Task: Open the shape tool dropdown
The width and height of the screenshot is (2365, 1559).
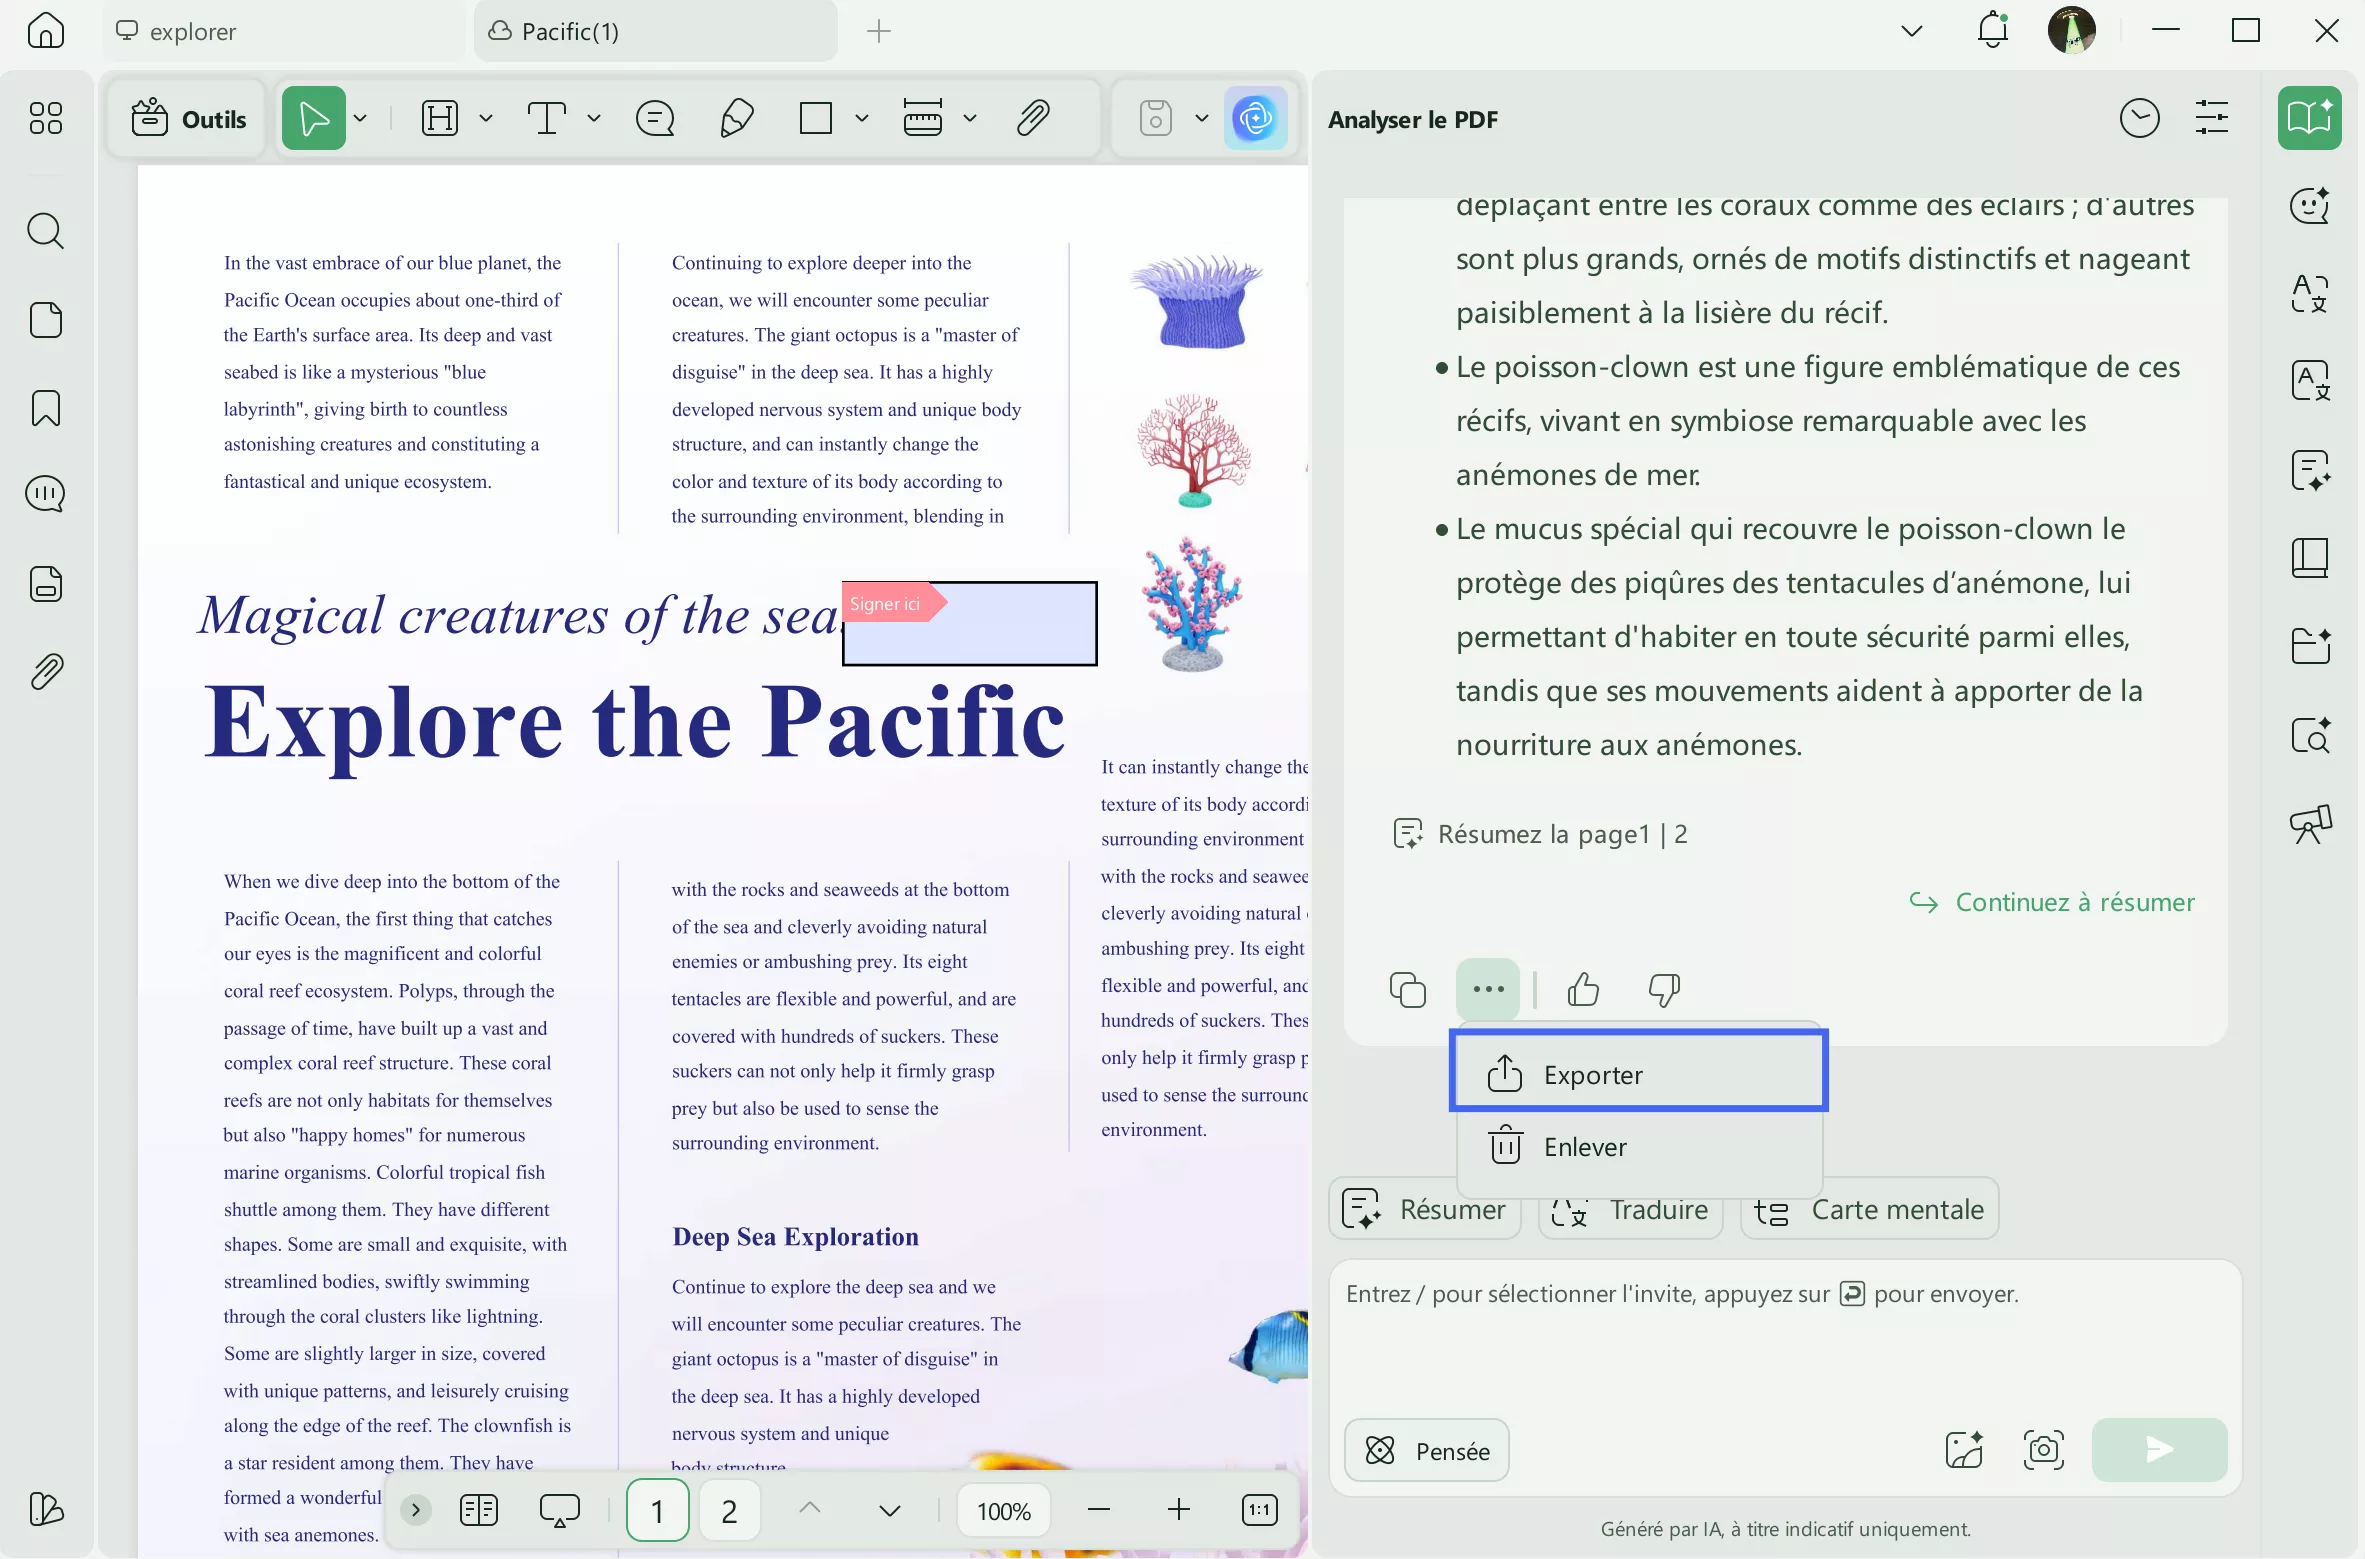Action: 860,118
